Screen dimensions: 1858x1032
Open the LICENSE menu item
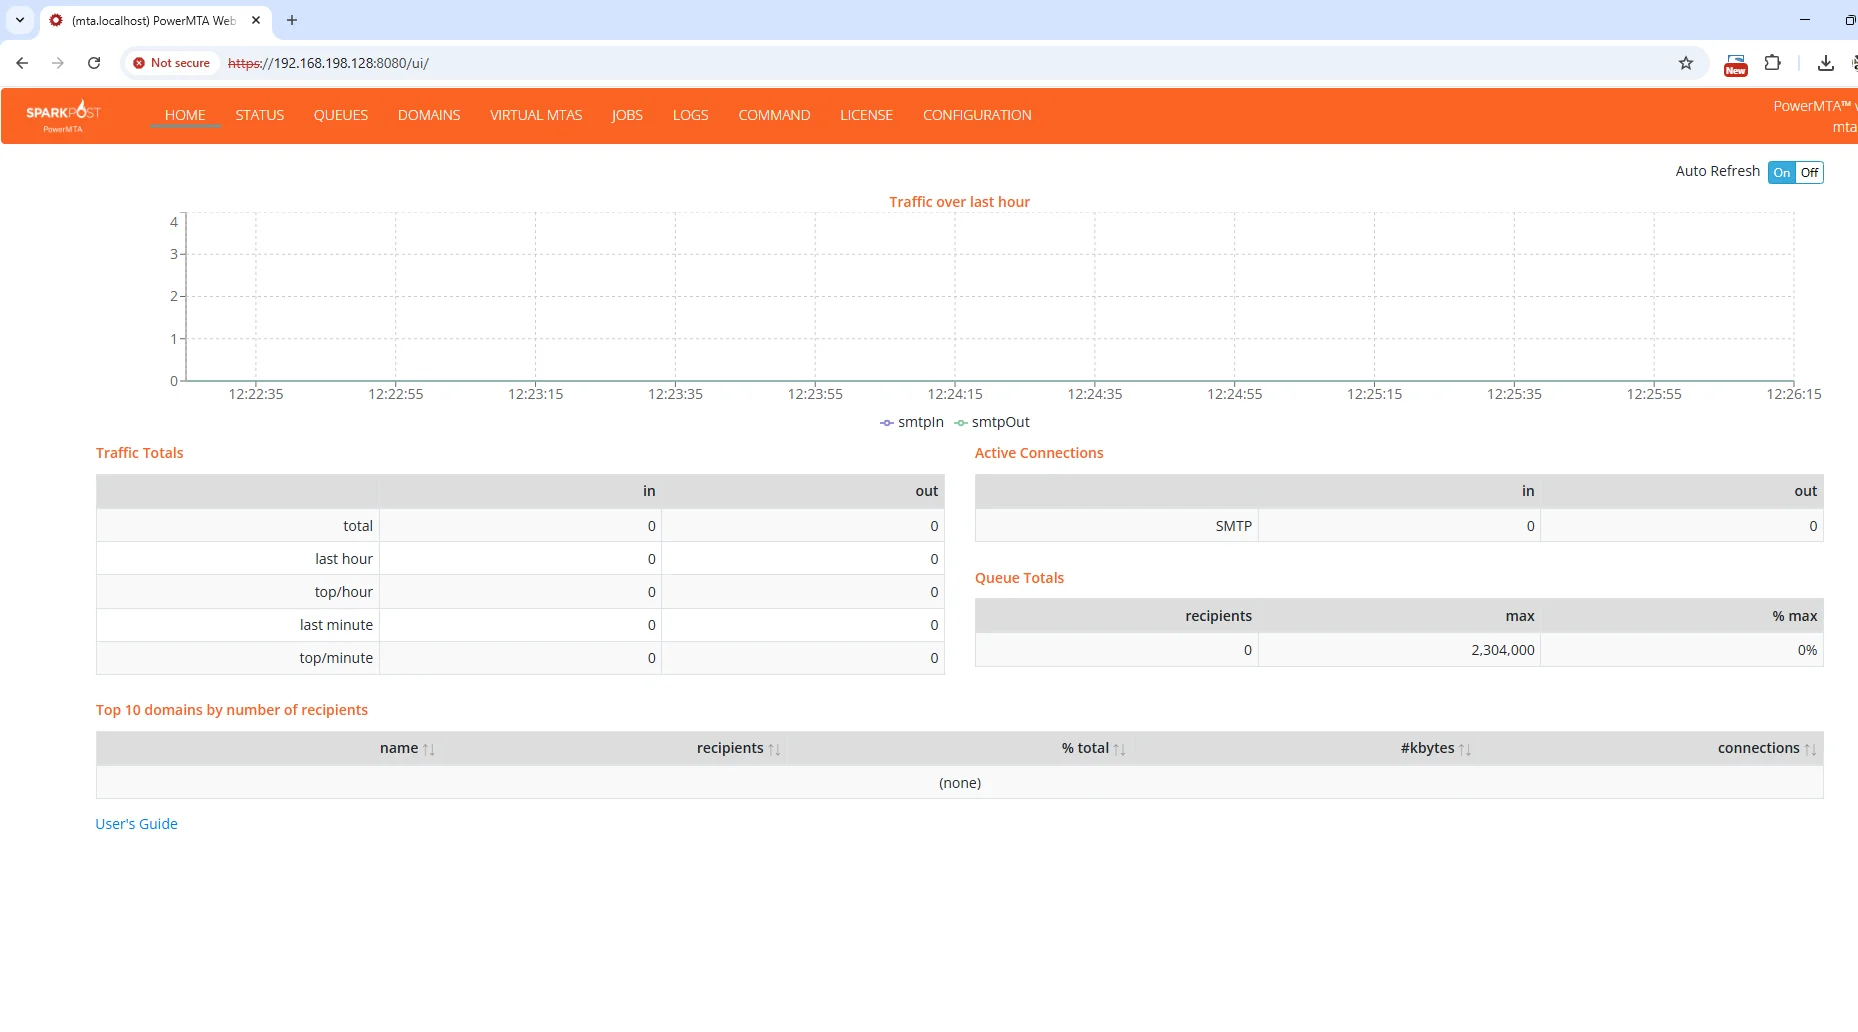click(866, 115)
